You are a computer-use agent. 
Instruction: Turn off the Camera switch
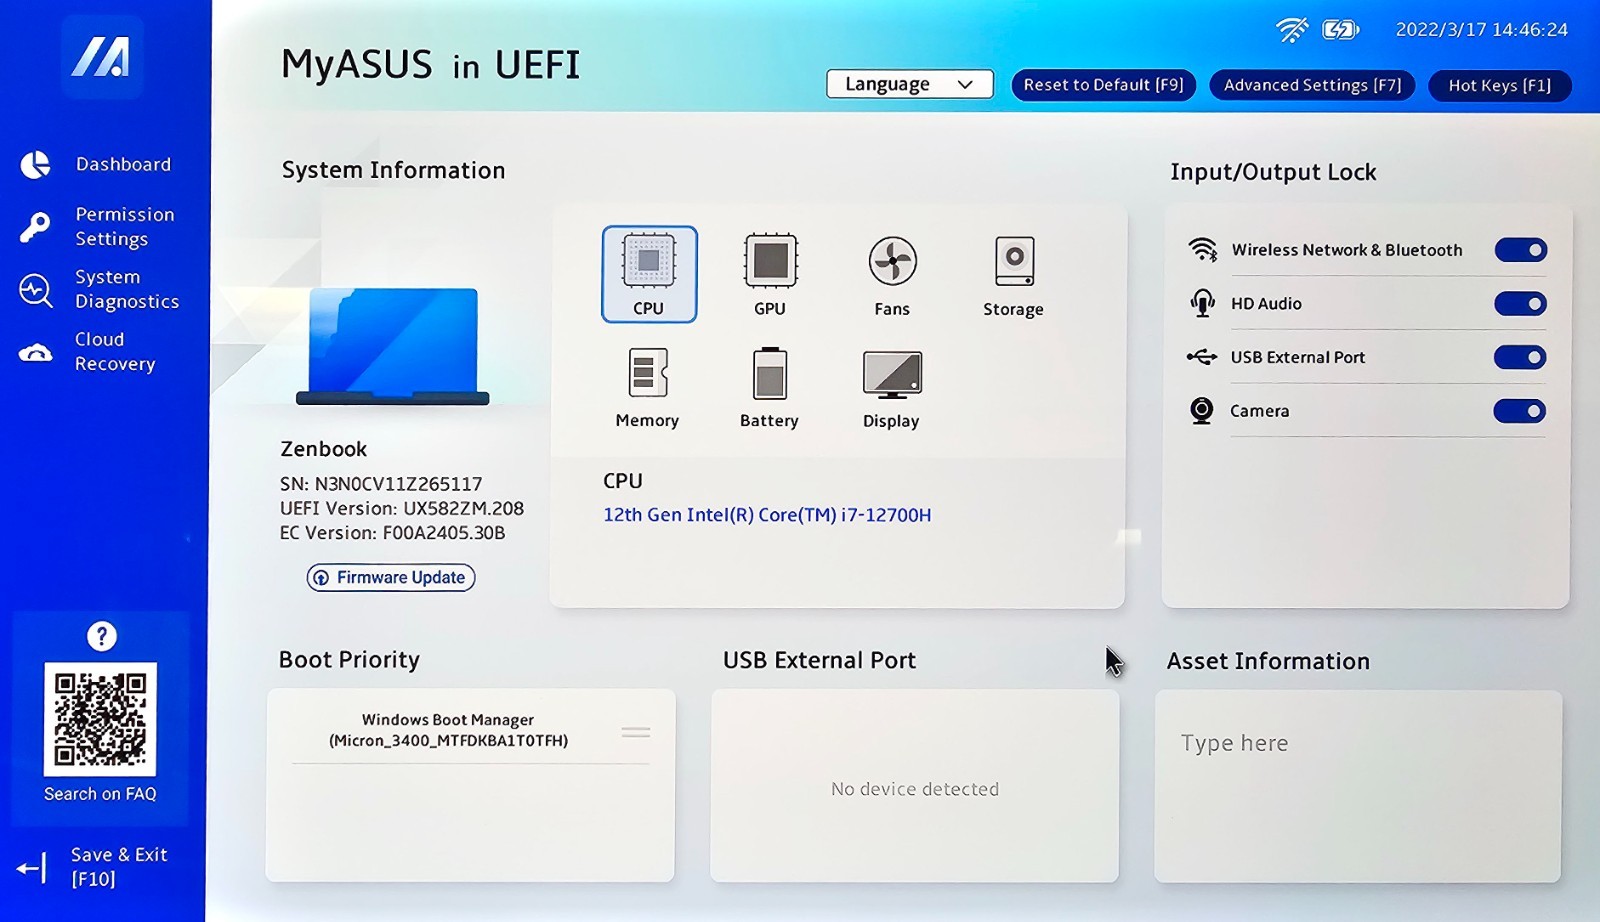point(1520,411)
